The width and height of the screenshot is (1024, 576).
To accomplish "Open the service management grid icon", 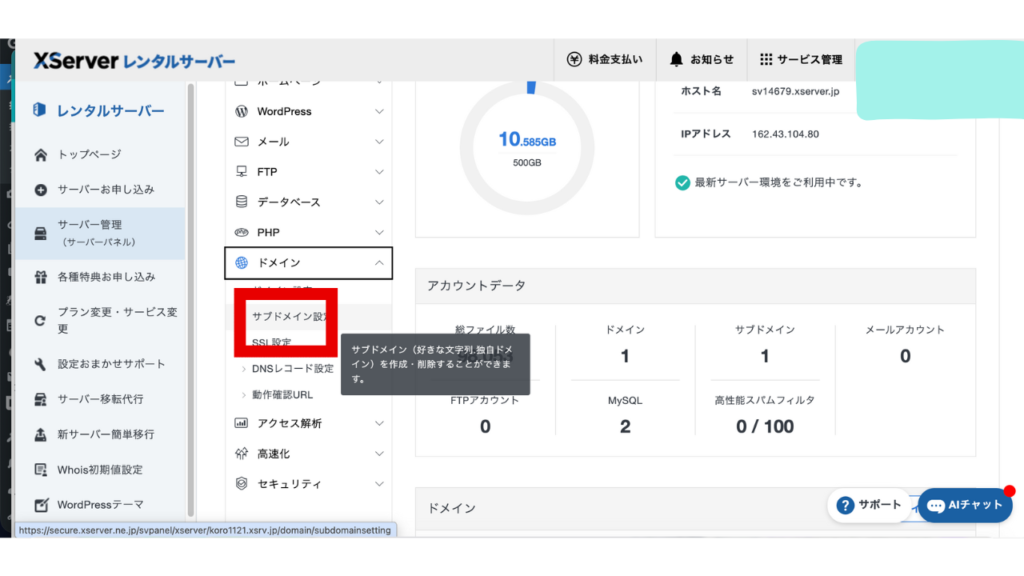I will (766, 59).
